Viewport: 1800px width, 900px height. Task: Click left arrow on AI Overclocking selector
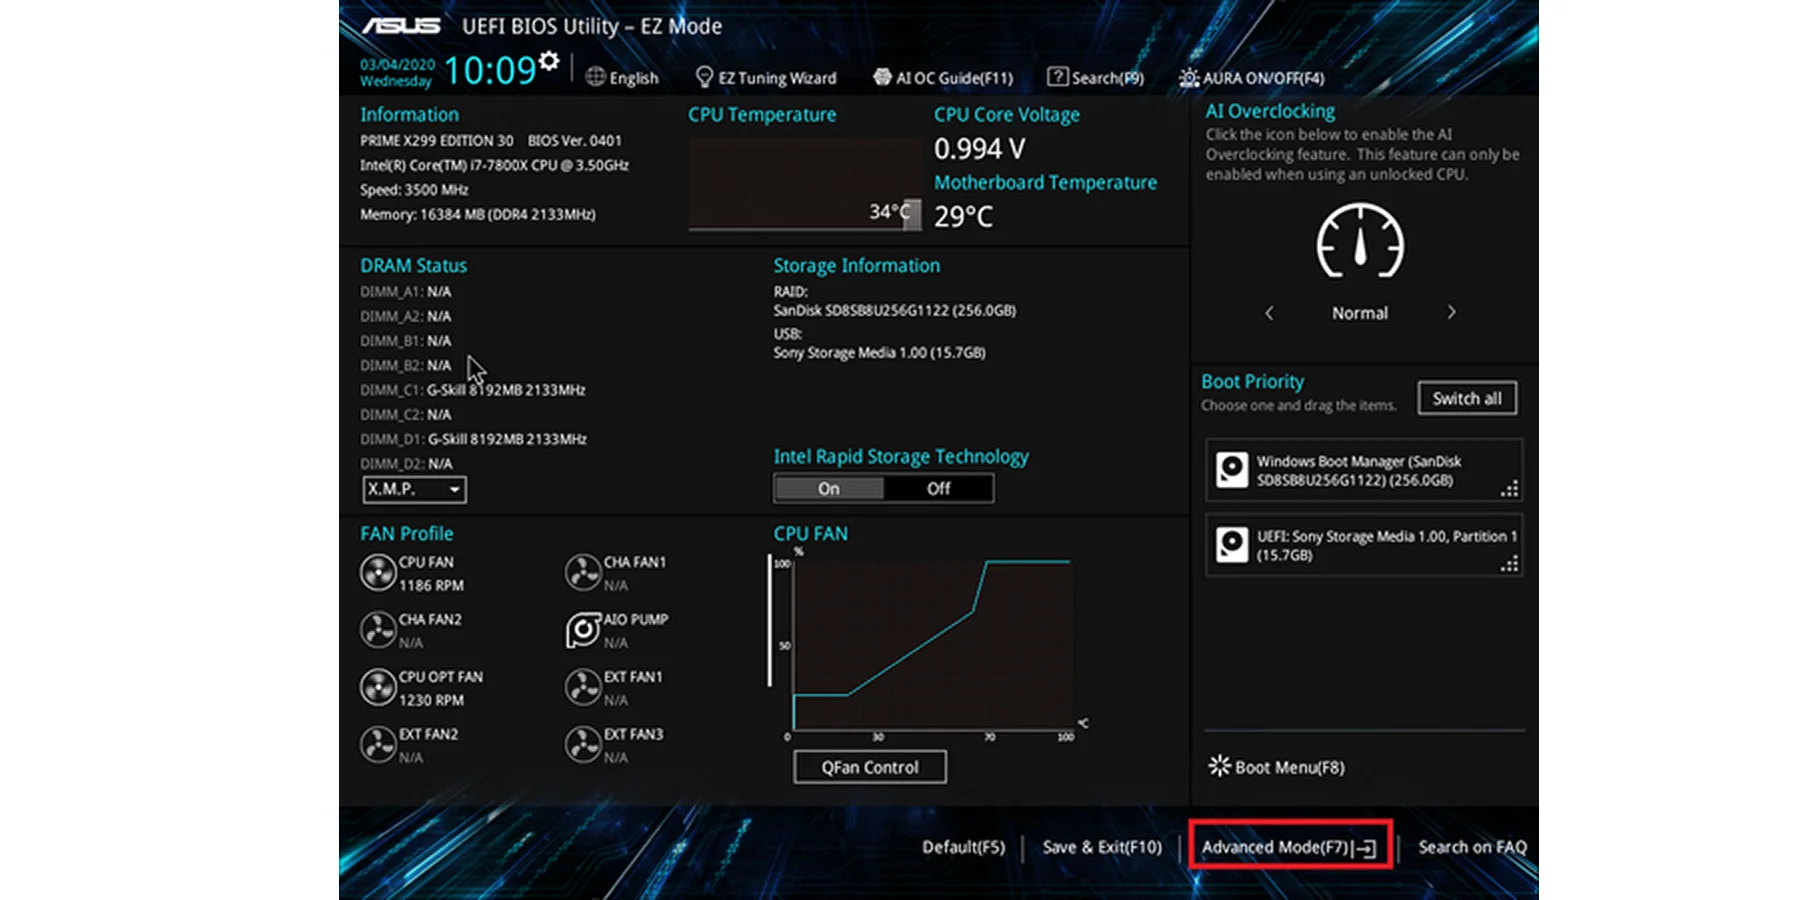1268,312
